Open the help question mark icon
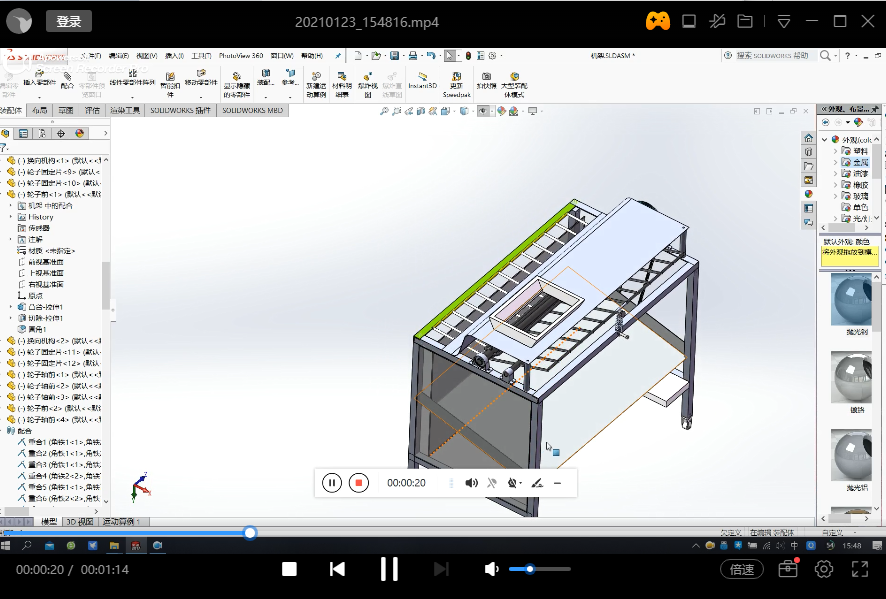The height and width of the screenshot is (599, 886). (847, 55)
